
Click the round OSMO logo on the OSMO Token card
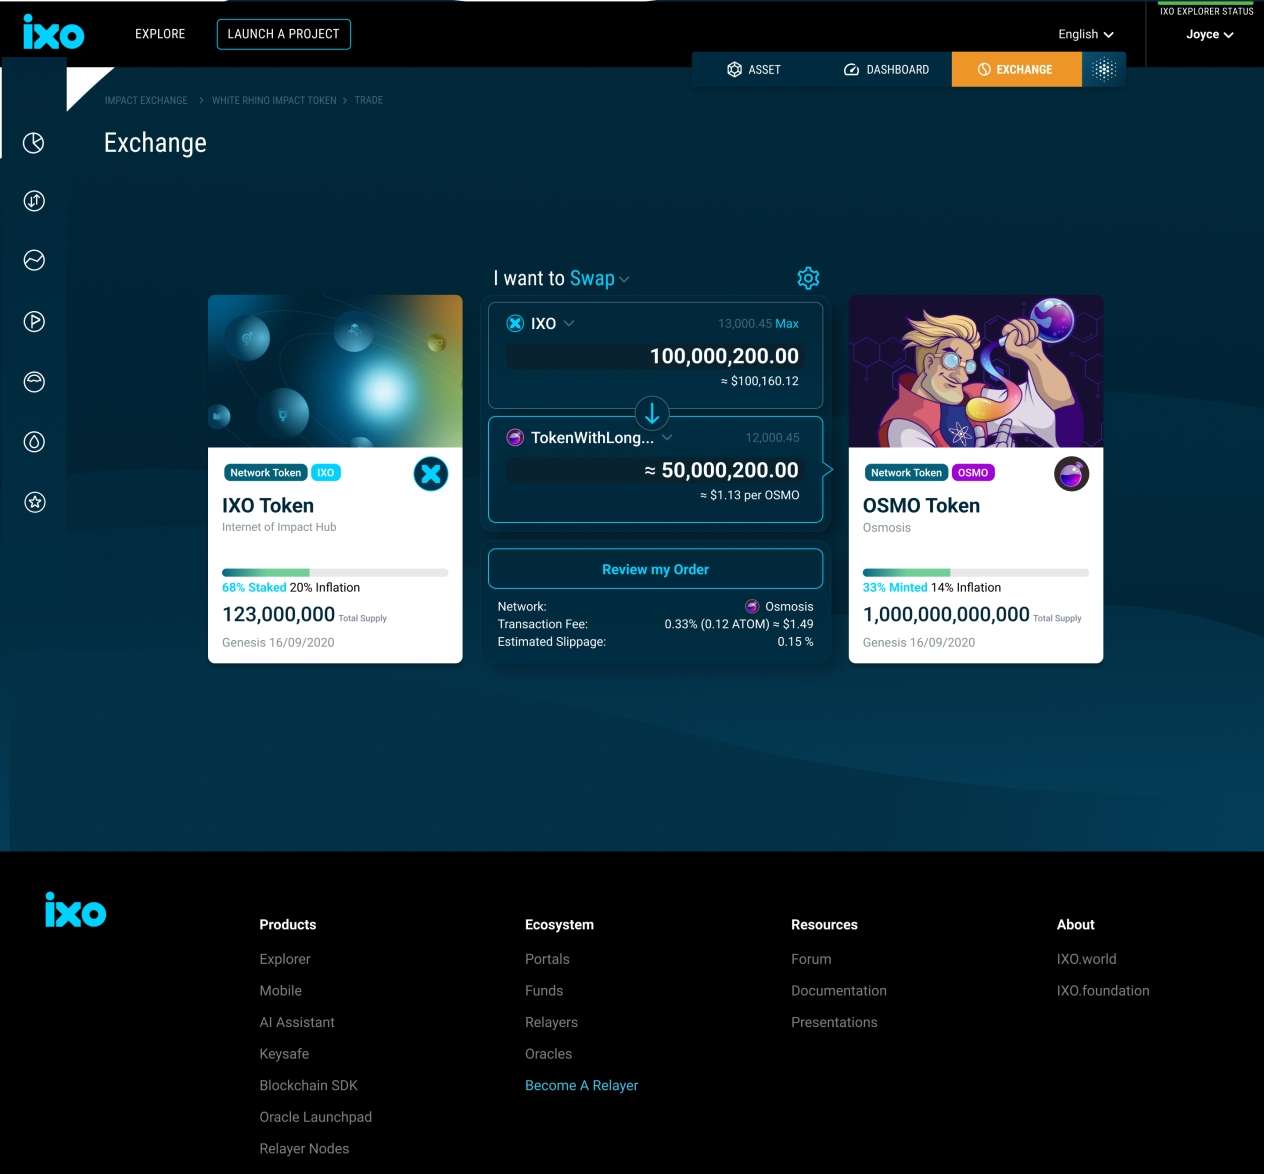point(1072,474)
